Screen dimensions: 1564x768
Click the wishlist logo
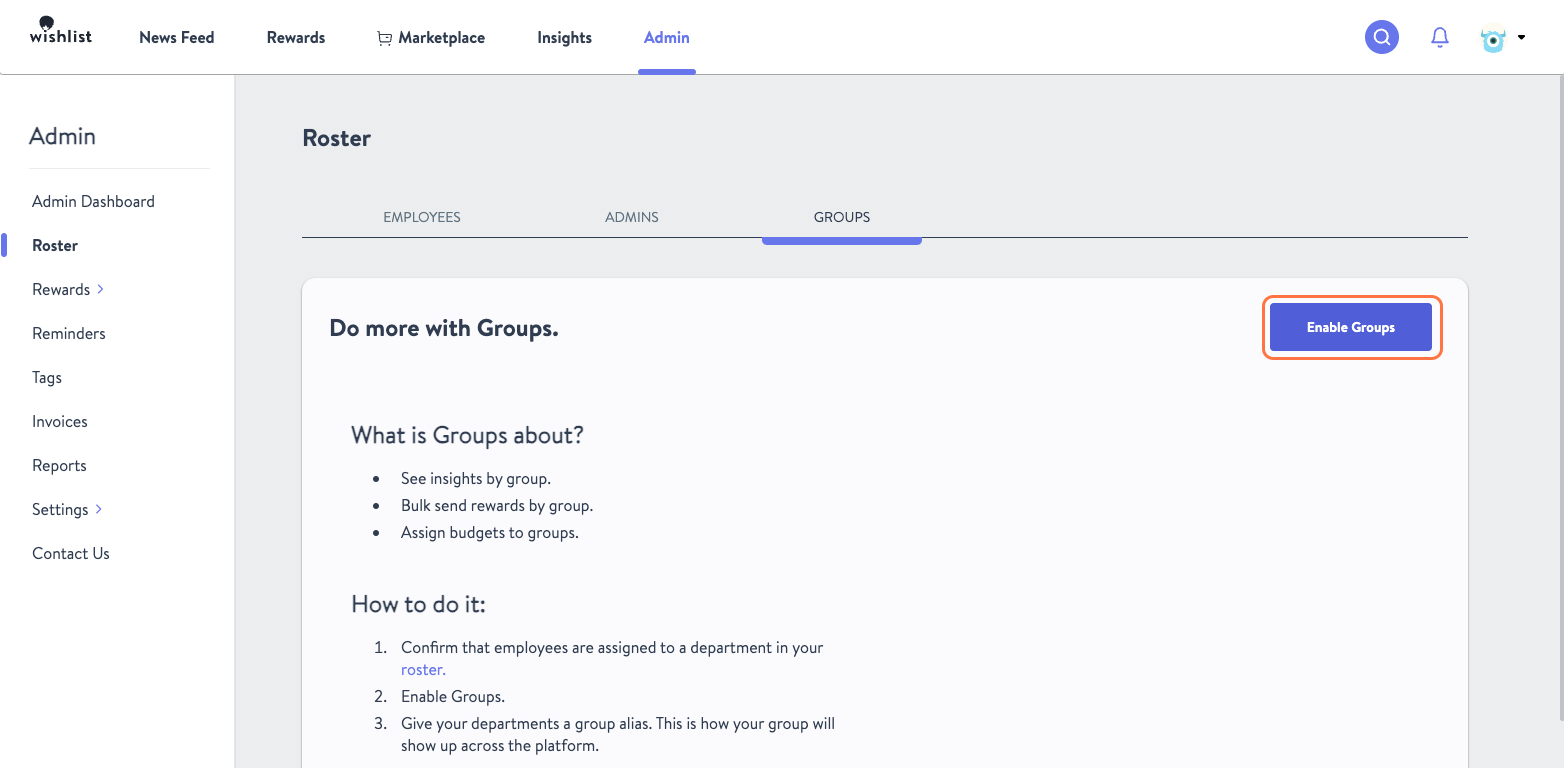(60, 31)
